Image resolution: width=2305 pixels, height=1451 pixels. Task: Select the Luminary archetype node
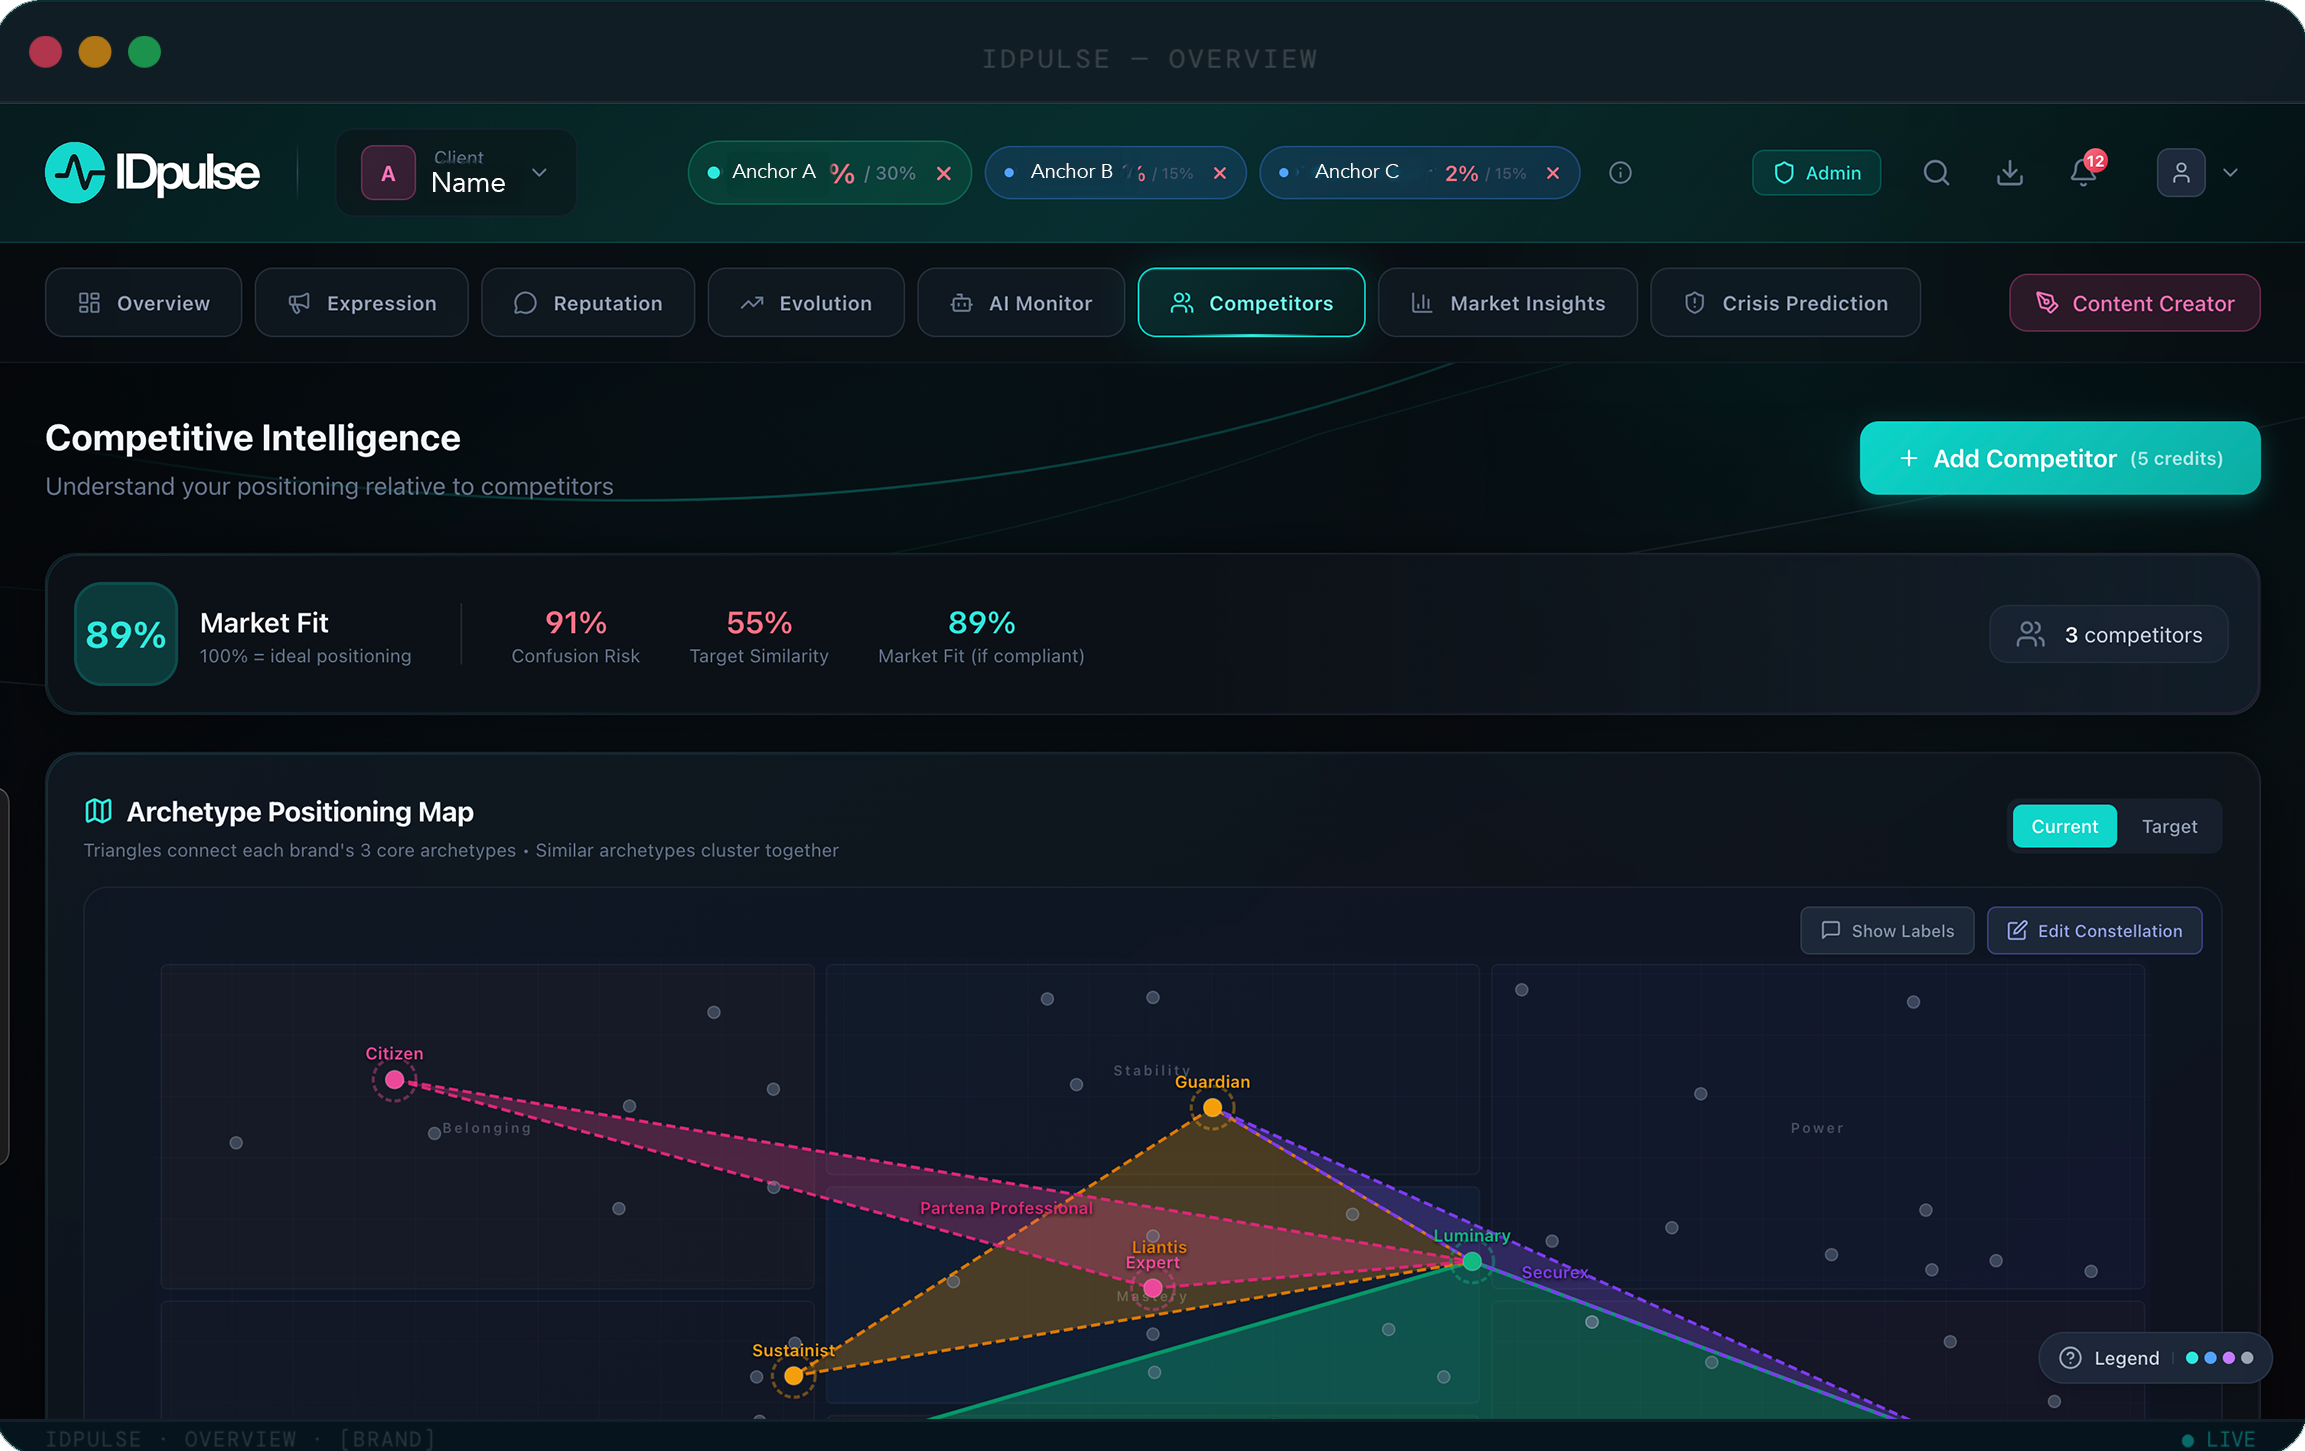pyautogui.click(x=1472, y=1262)
